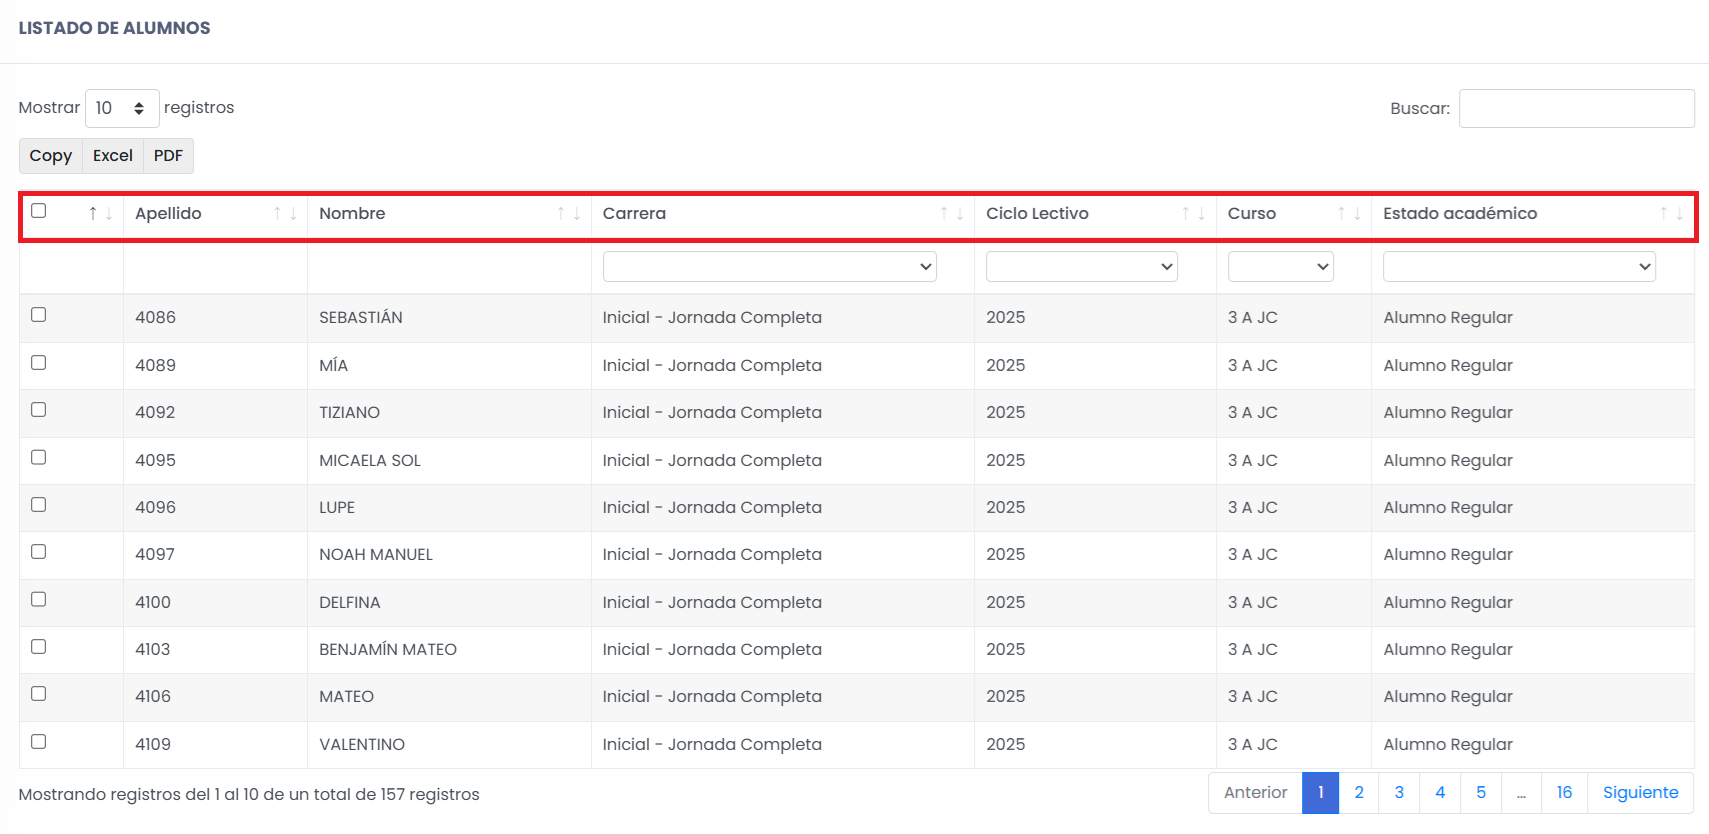
Task: Sort by the checkbox column arrows
Action: pyautogui.click(x=100, y=214)
